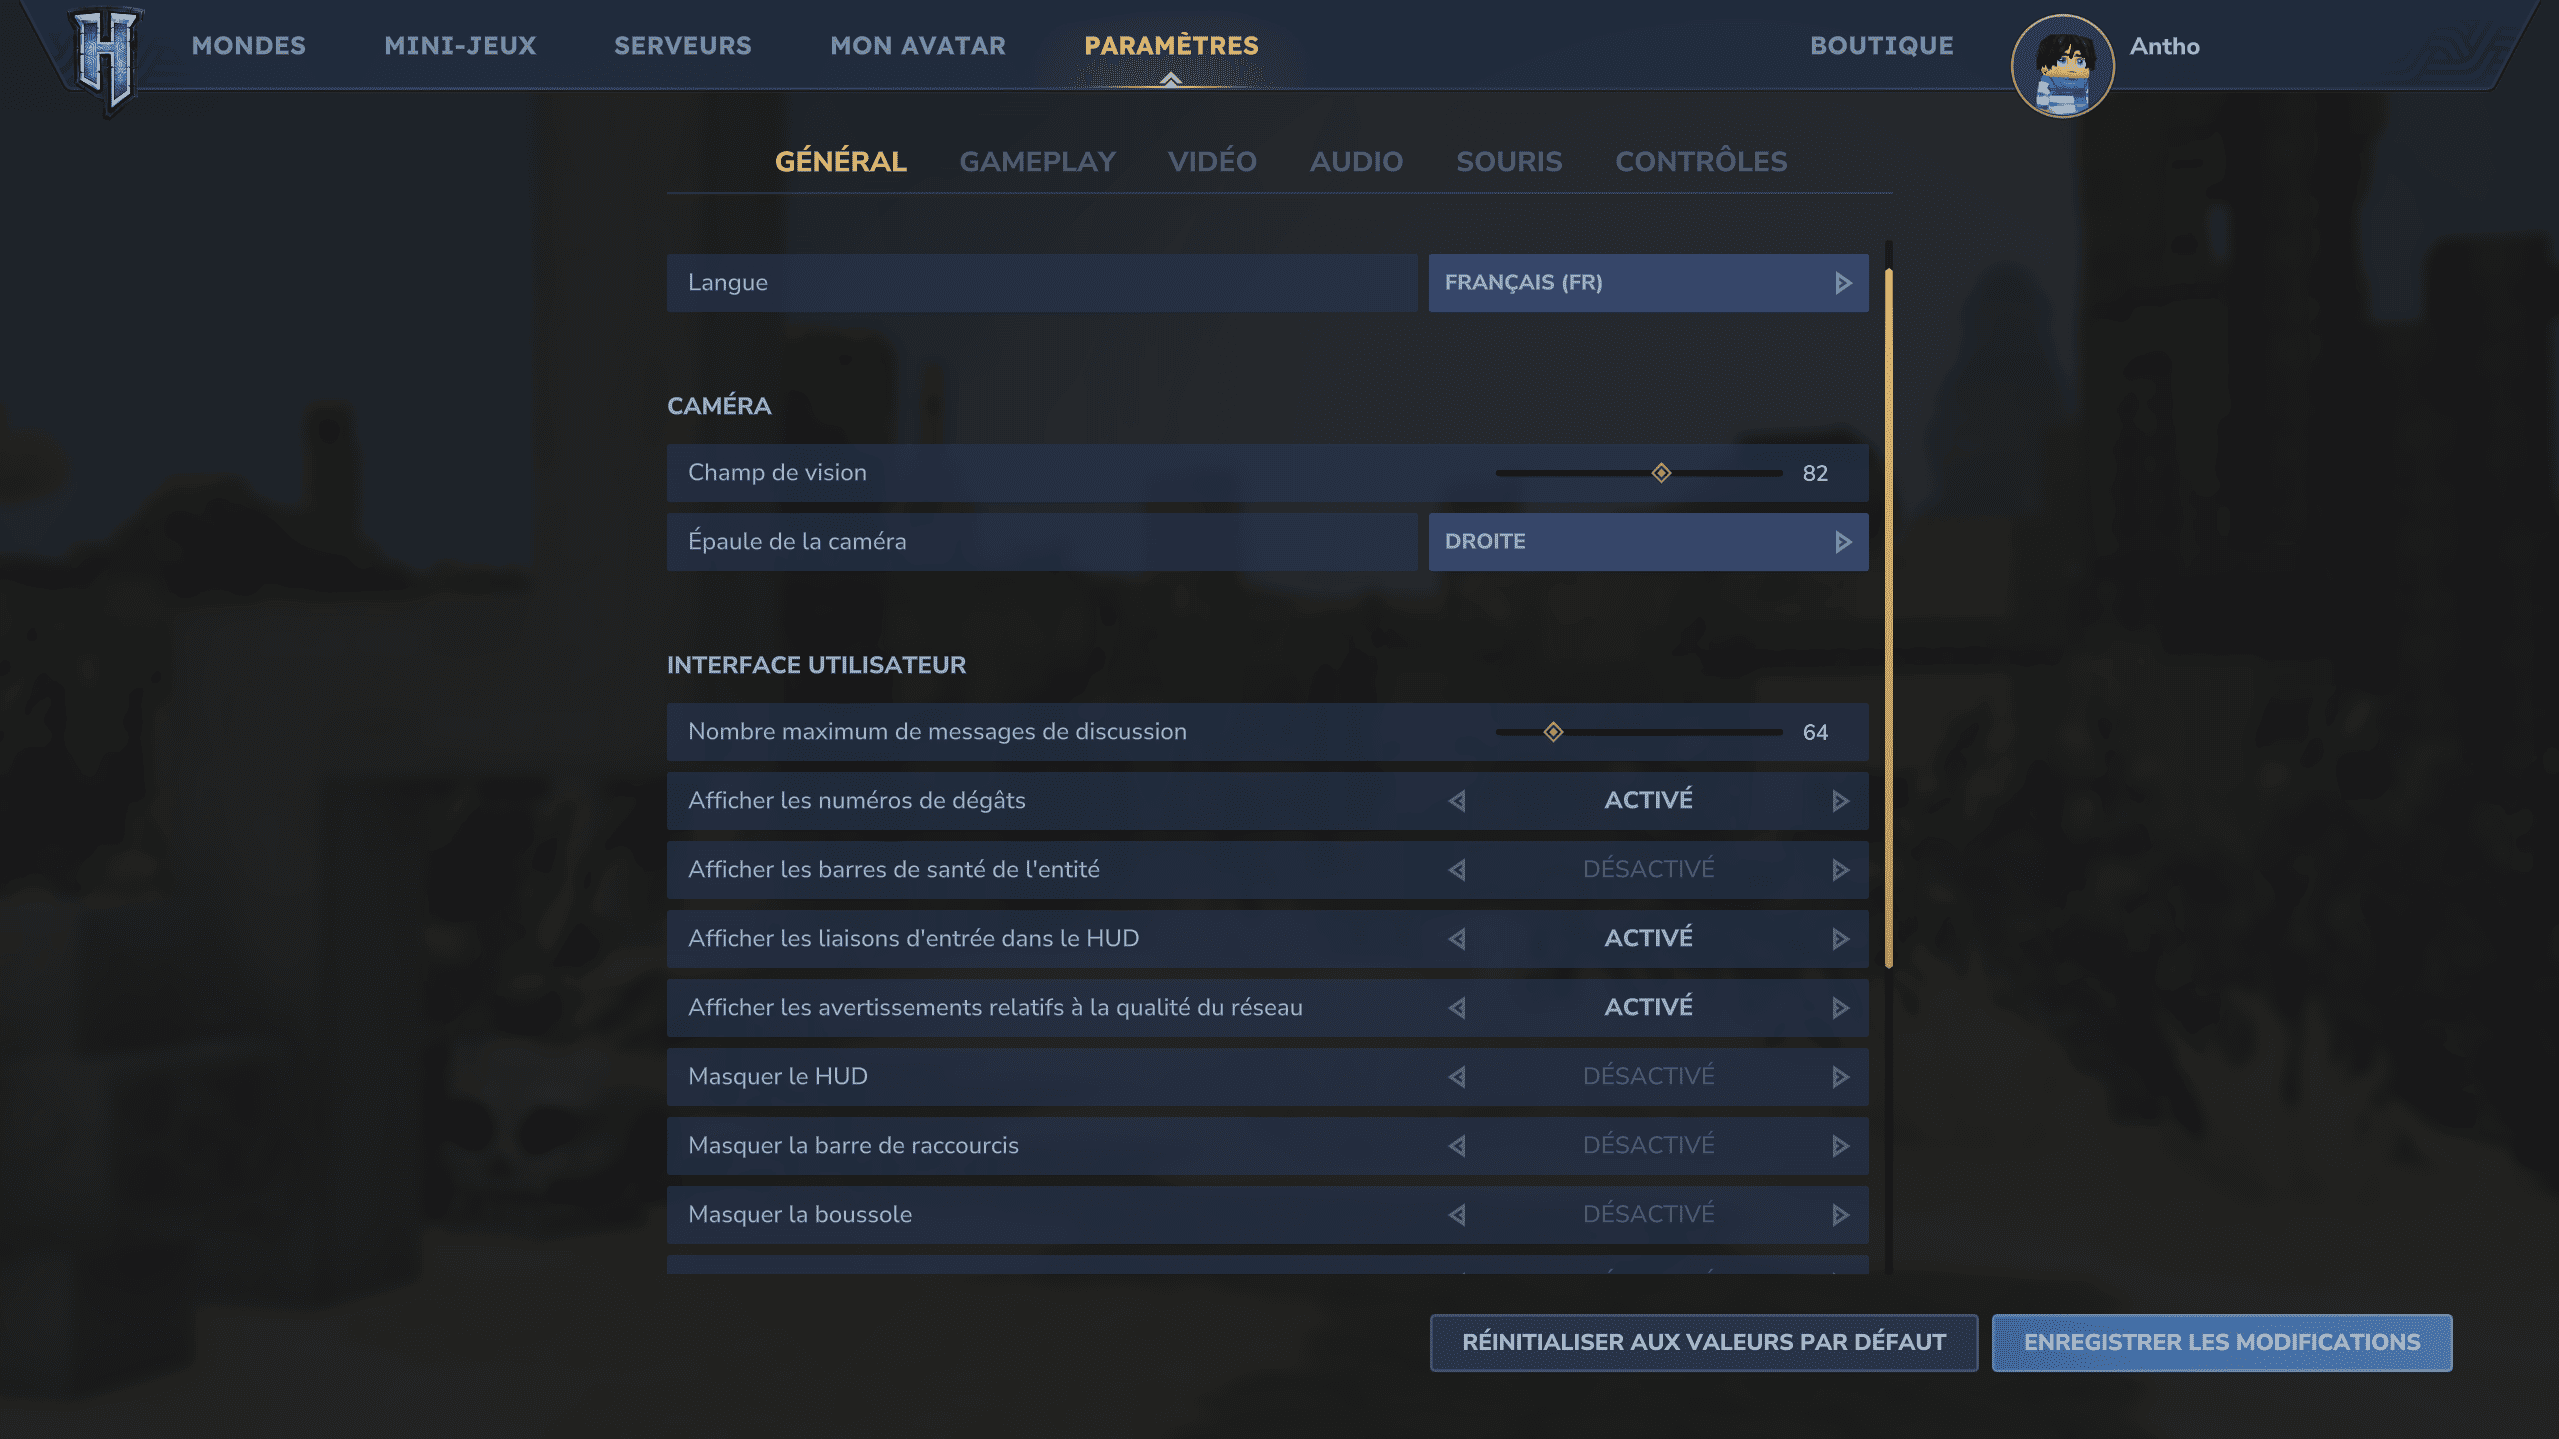Open the Serveurs menu

click(x=682, y=46)
